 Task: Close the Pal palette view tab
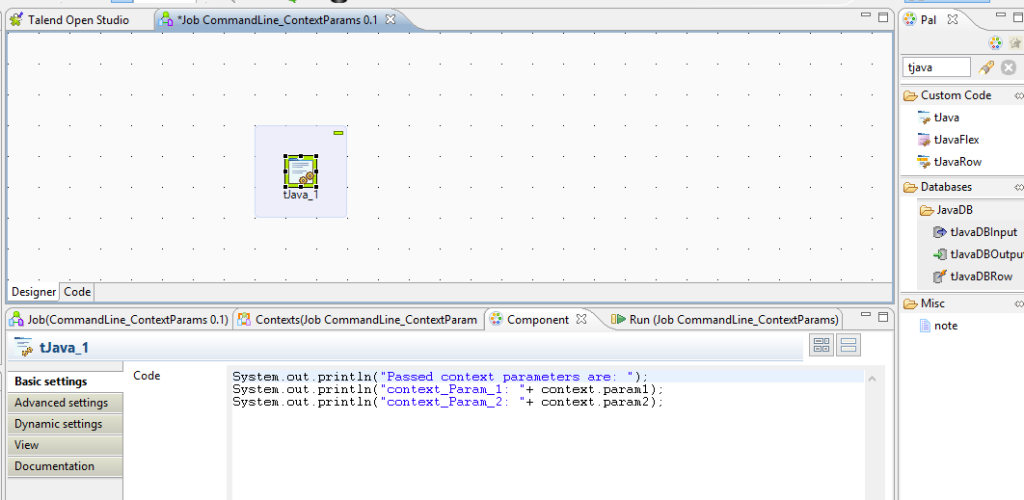click(952, 20)
